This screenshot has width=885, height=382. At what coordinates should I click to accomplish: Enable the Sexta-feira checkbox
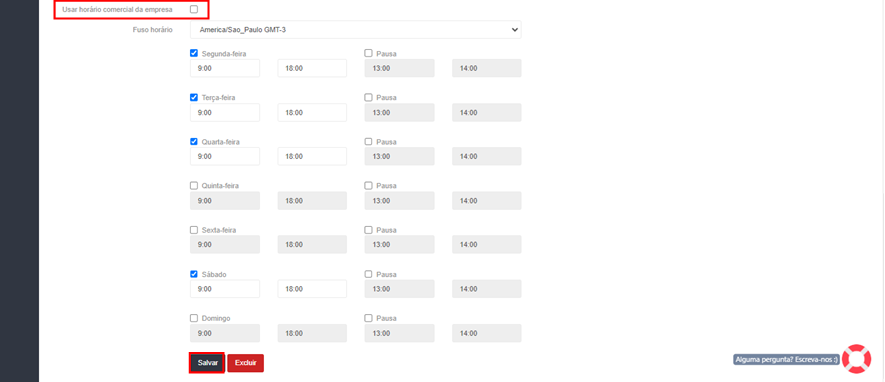click(x=194, y=230)
